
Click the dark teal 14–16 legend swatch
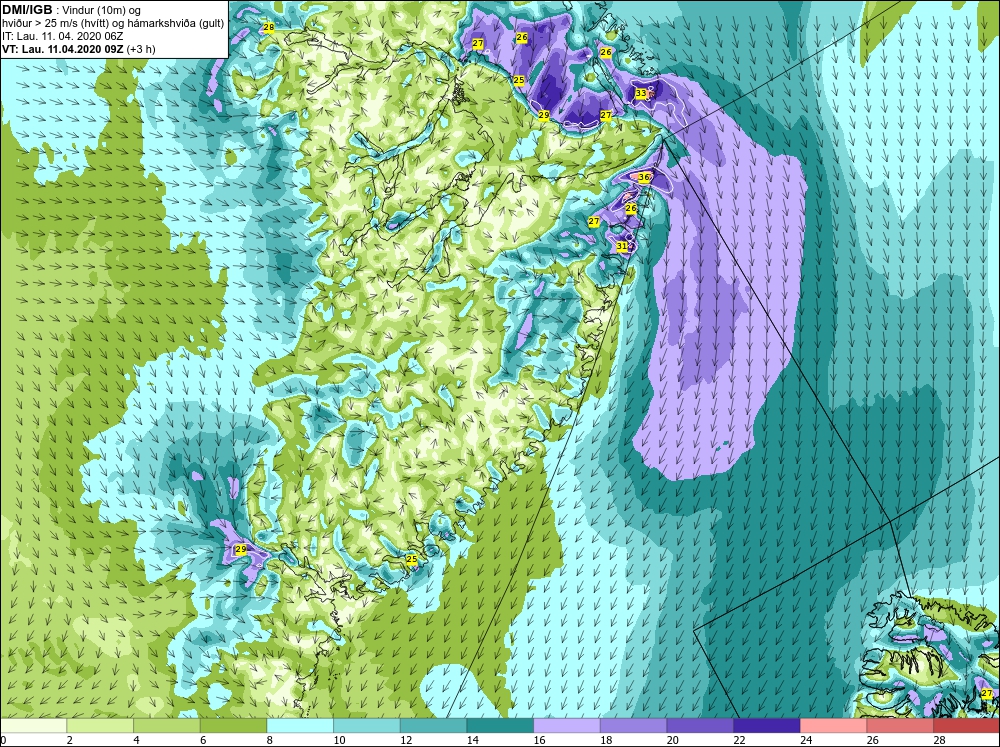point(500,725)
